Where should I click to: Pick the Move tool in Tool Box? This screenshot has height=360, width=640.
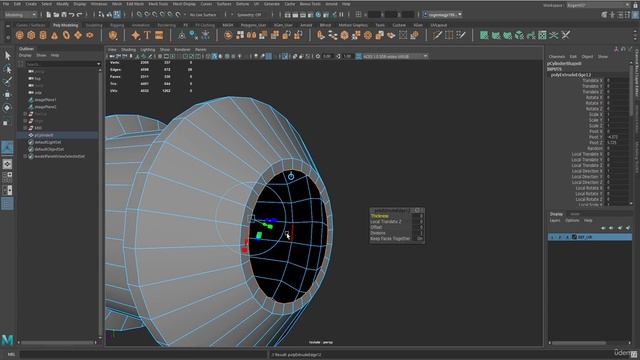[x=7, y=95]
